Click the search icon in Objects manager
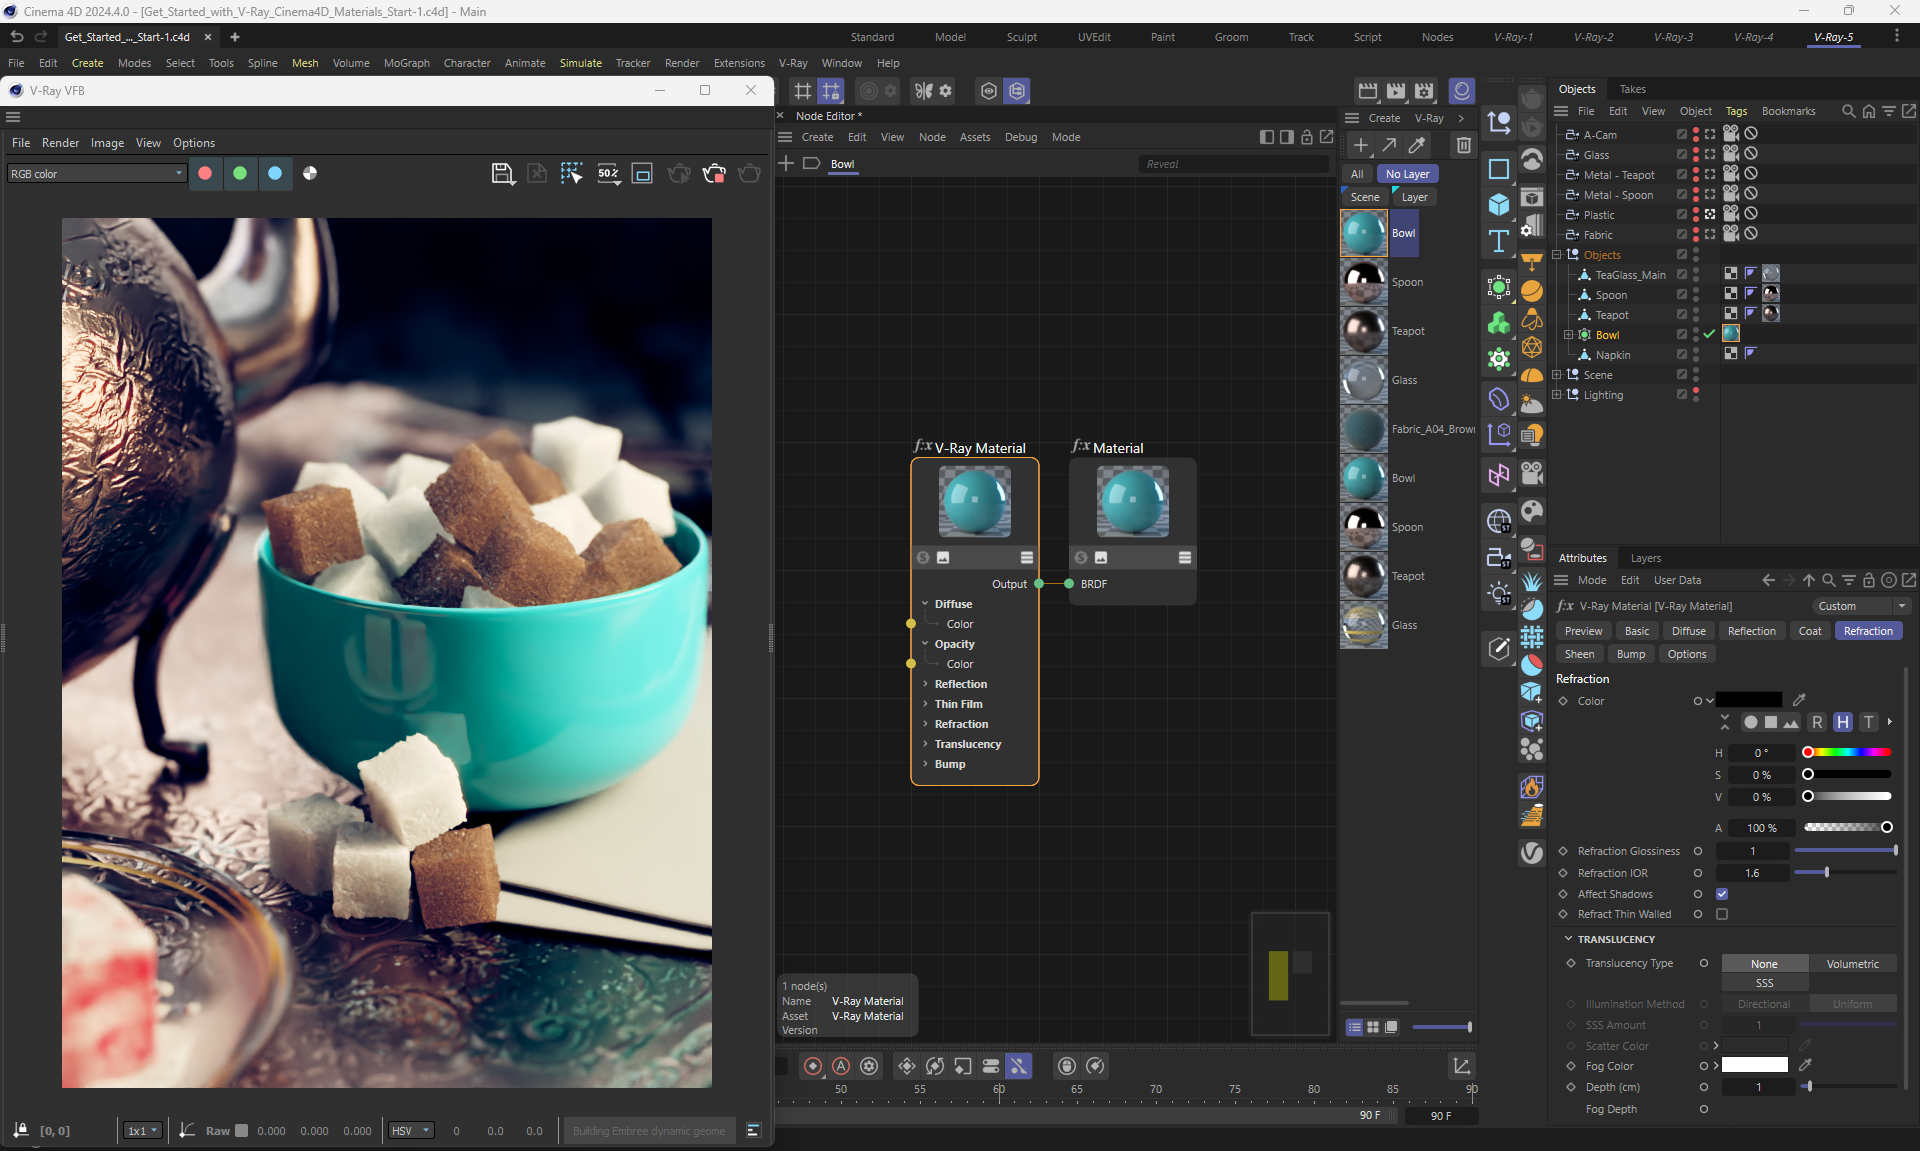This screenshot has width=1920, height=1151. click(1848, 111)
